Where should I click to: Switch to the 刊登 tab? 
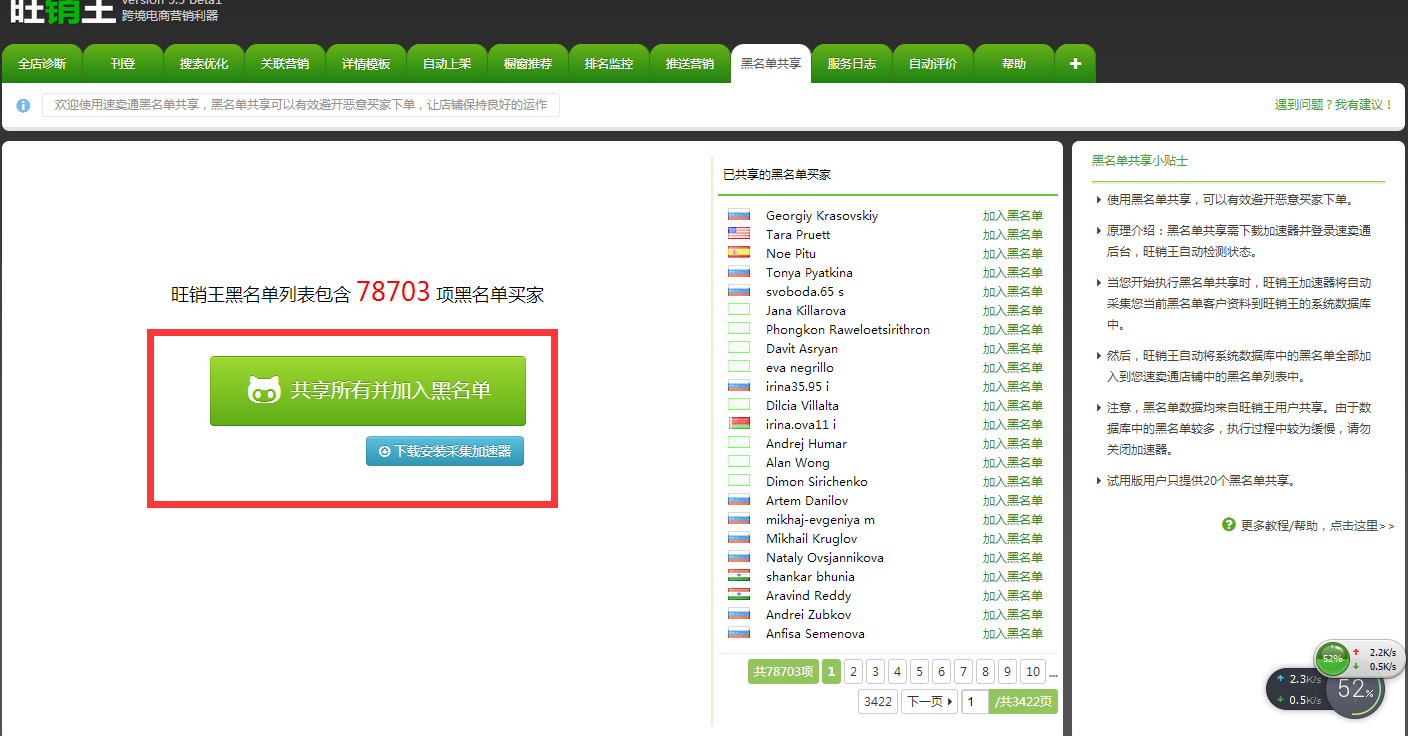(123, 64)
